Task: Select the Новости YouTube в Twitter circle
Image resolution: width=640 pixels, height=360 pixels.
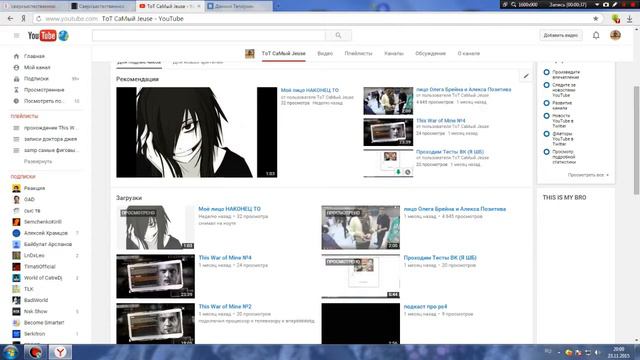Action: (x=547, y=116)
